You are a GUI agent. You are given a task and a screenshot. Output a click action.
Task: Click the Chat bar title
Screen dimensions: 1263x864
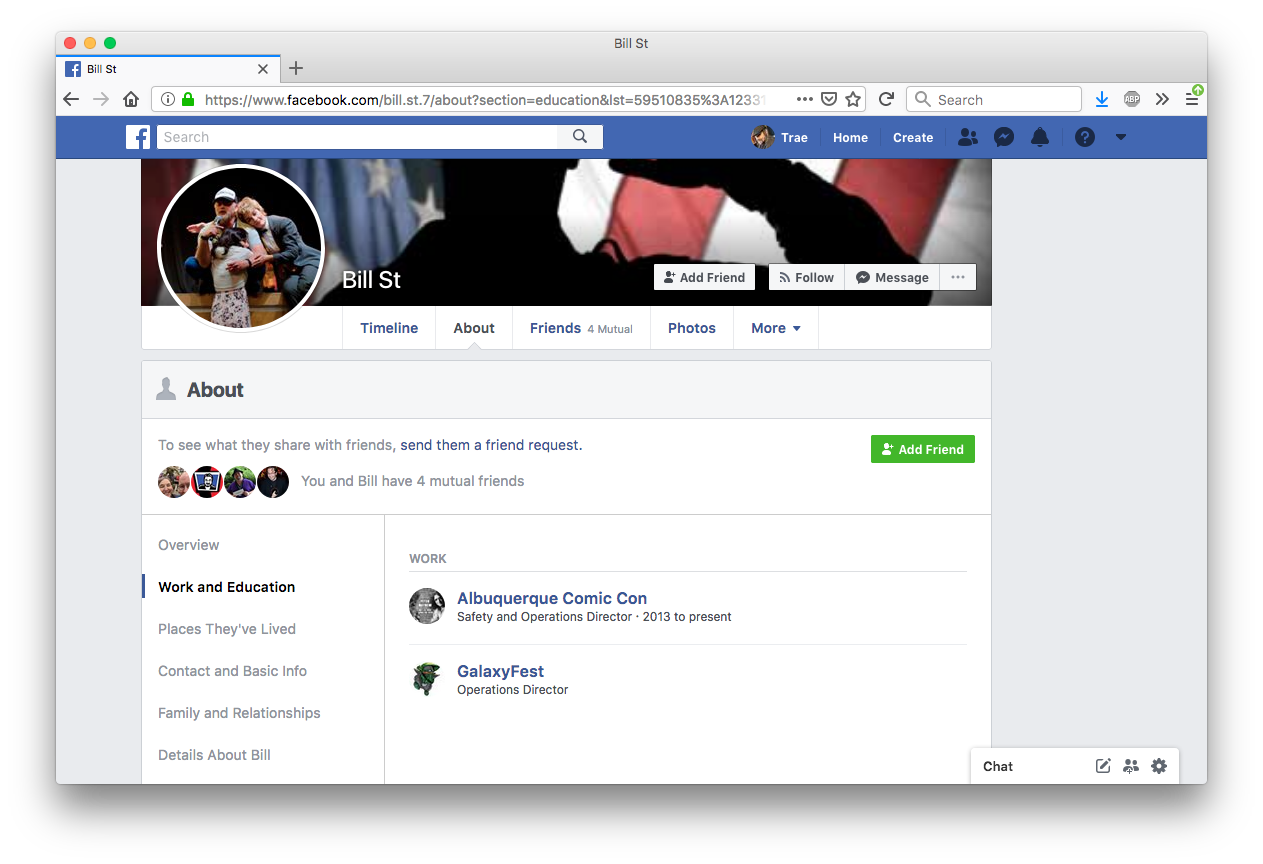click(998, 766)
